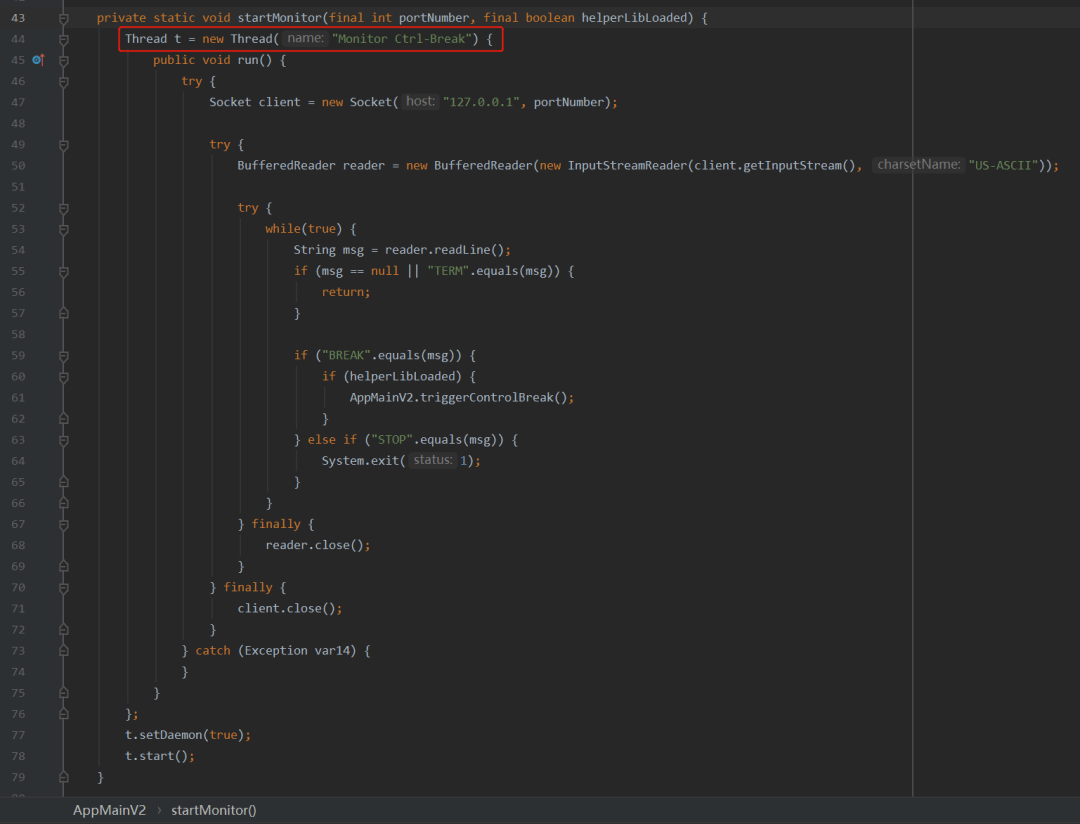Click reader.close() on line 68
Image resolution: width=1080 pixels, height=824 pixels.
pos(315,545)
